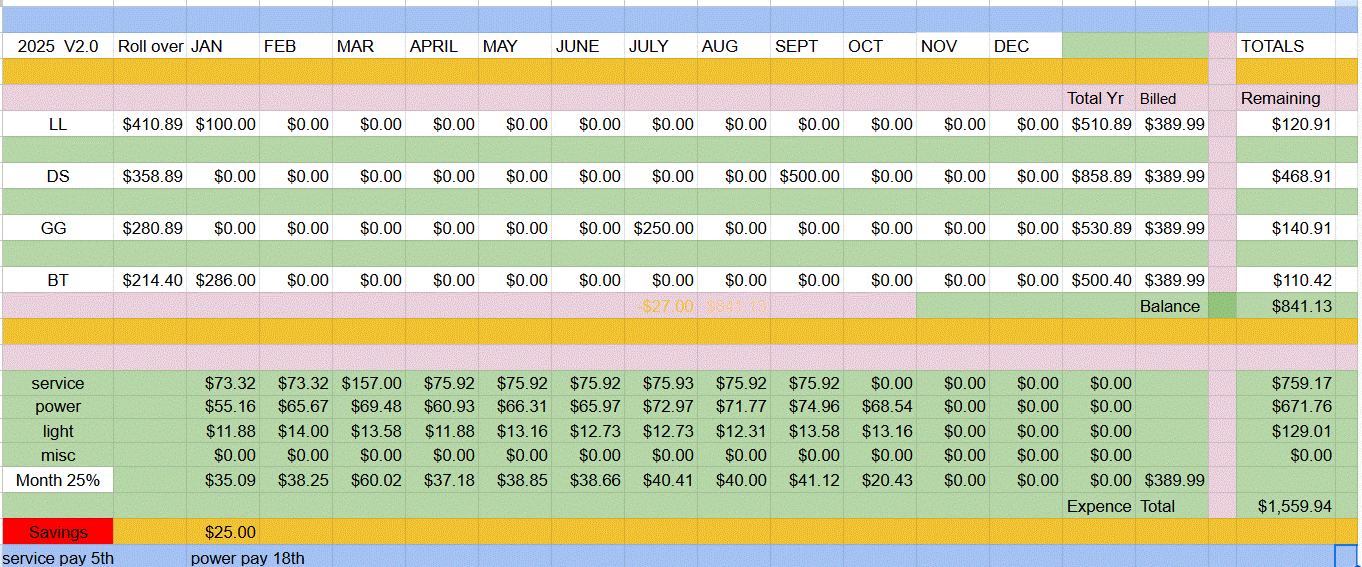This screenshot has height=567, width=1362.
Task: Click the expense total $1,559.94
Action: pos(1285,506)
